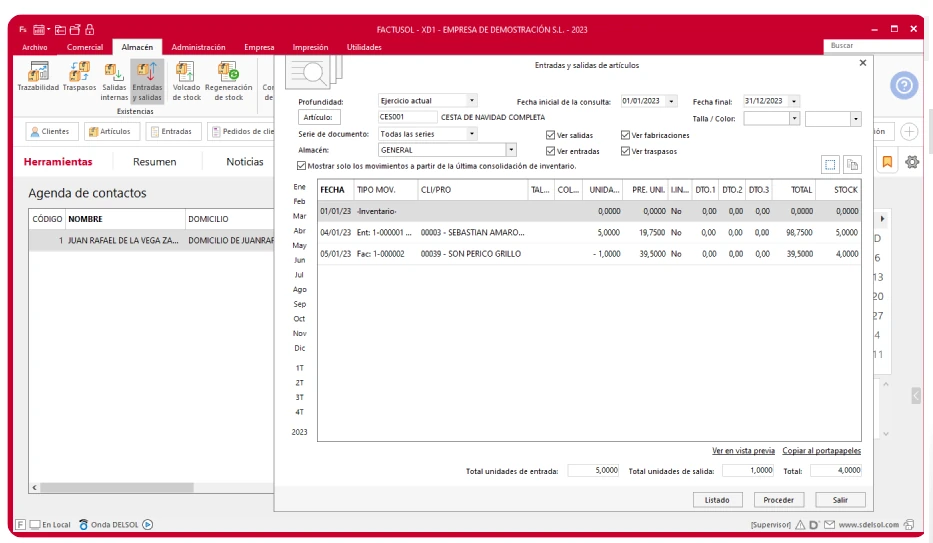The image size is (933, 543).
Task: Disable Mostrar solo los movimientos checkbox
Action: point(302,165)
